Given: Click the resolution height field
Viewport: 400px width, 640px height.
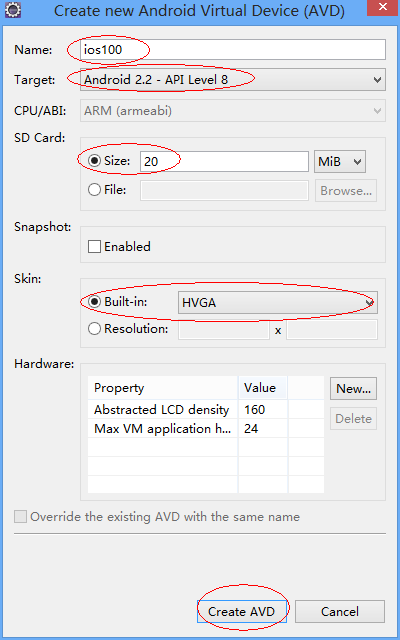Looking at the screenshot, I should tap(332, 330).
